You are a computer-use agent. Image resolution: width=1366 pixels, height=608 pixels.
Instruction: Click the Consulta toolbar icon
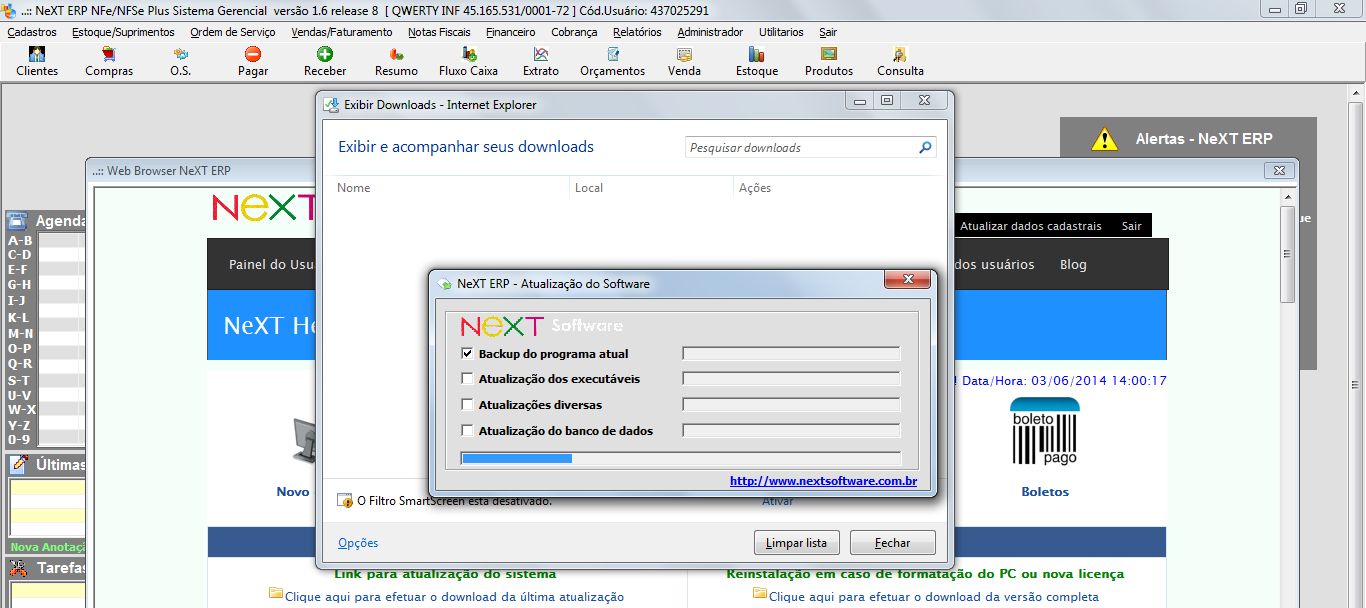899,60
